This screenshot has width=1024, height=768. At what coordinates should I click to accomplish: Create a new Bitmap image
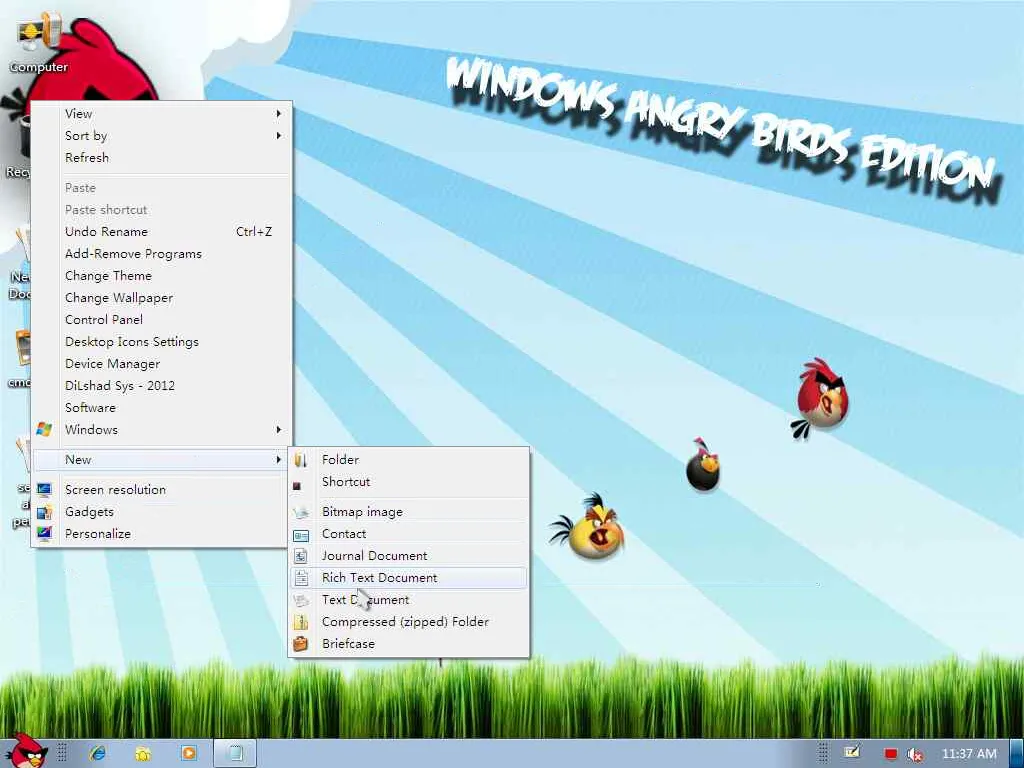409,512
